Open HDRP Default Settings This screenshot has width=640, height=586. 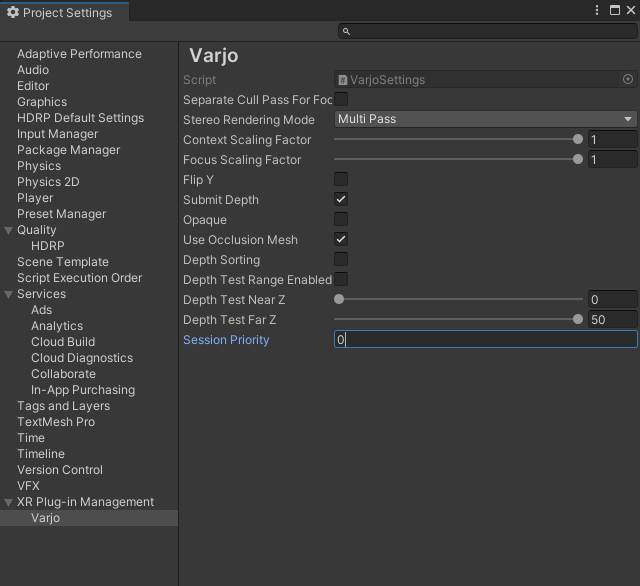pos(80,118)
